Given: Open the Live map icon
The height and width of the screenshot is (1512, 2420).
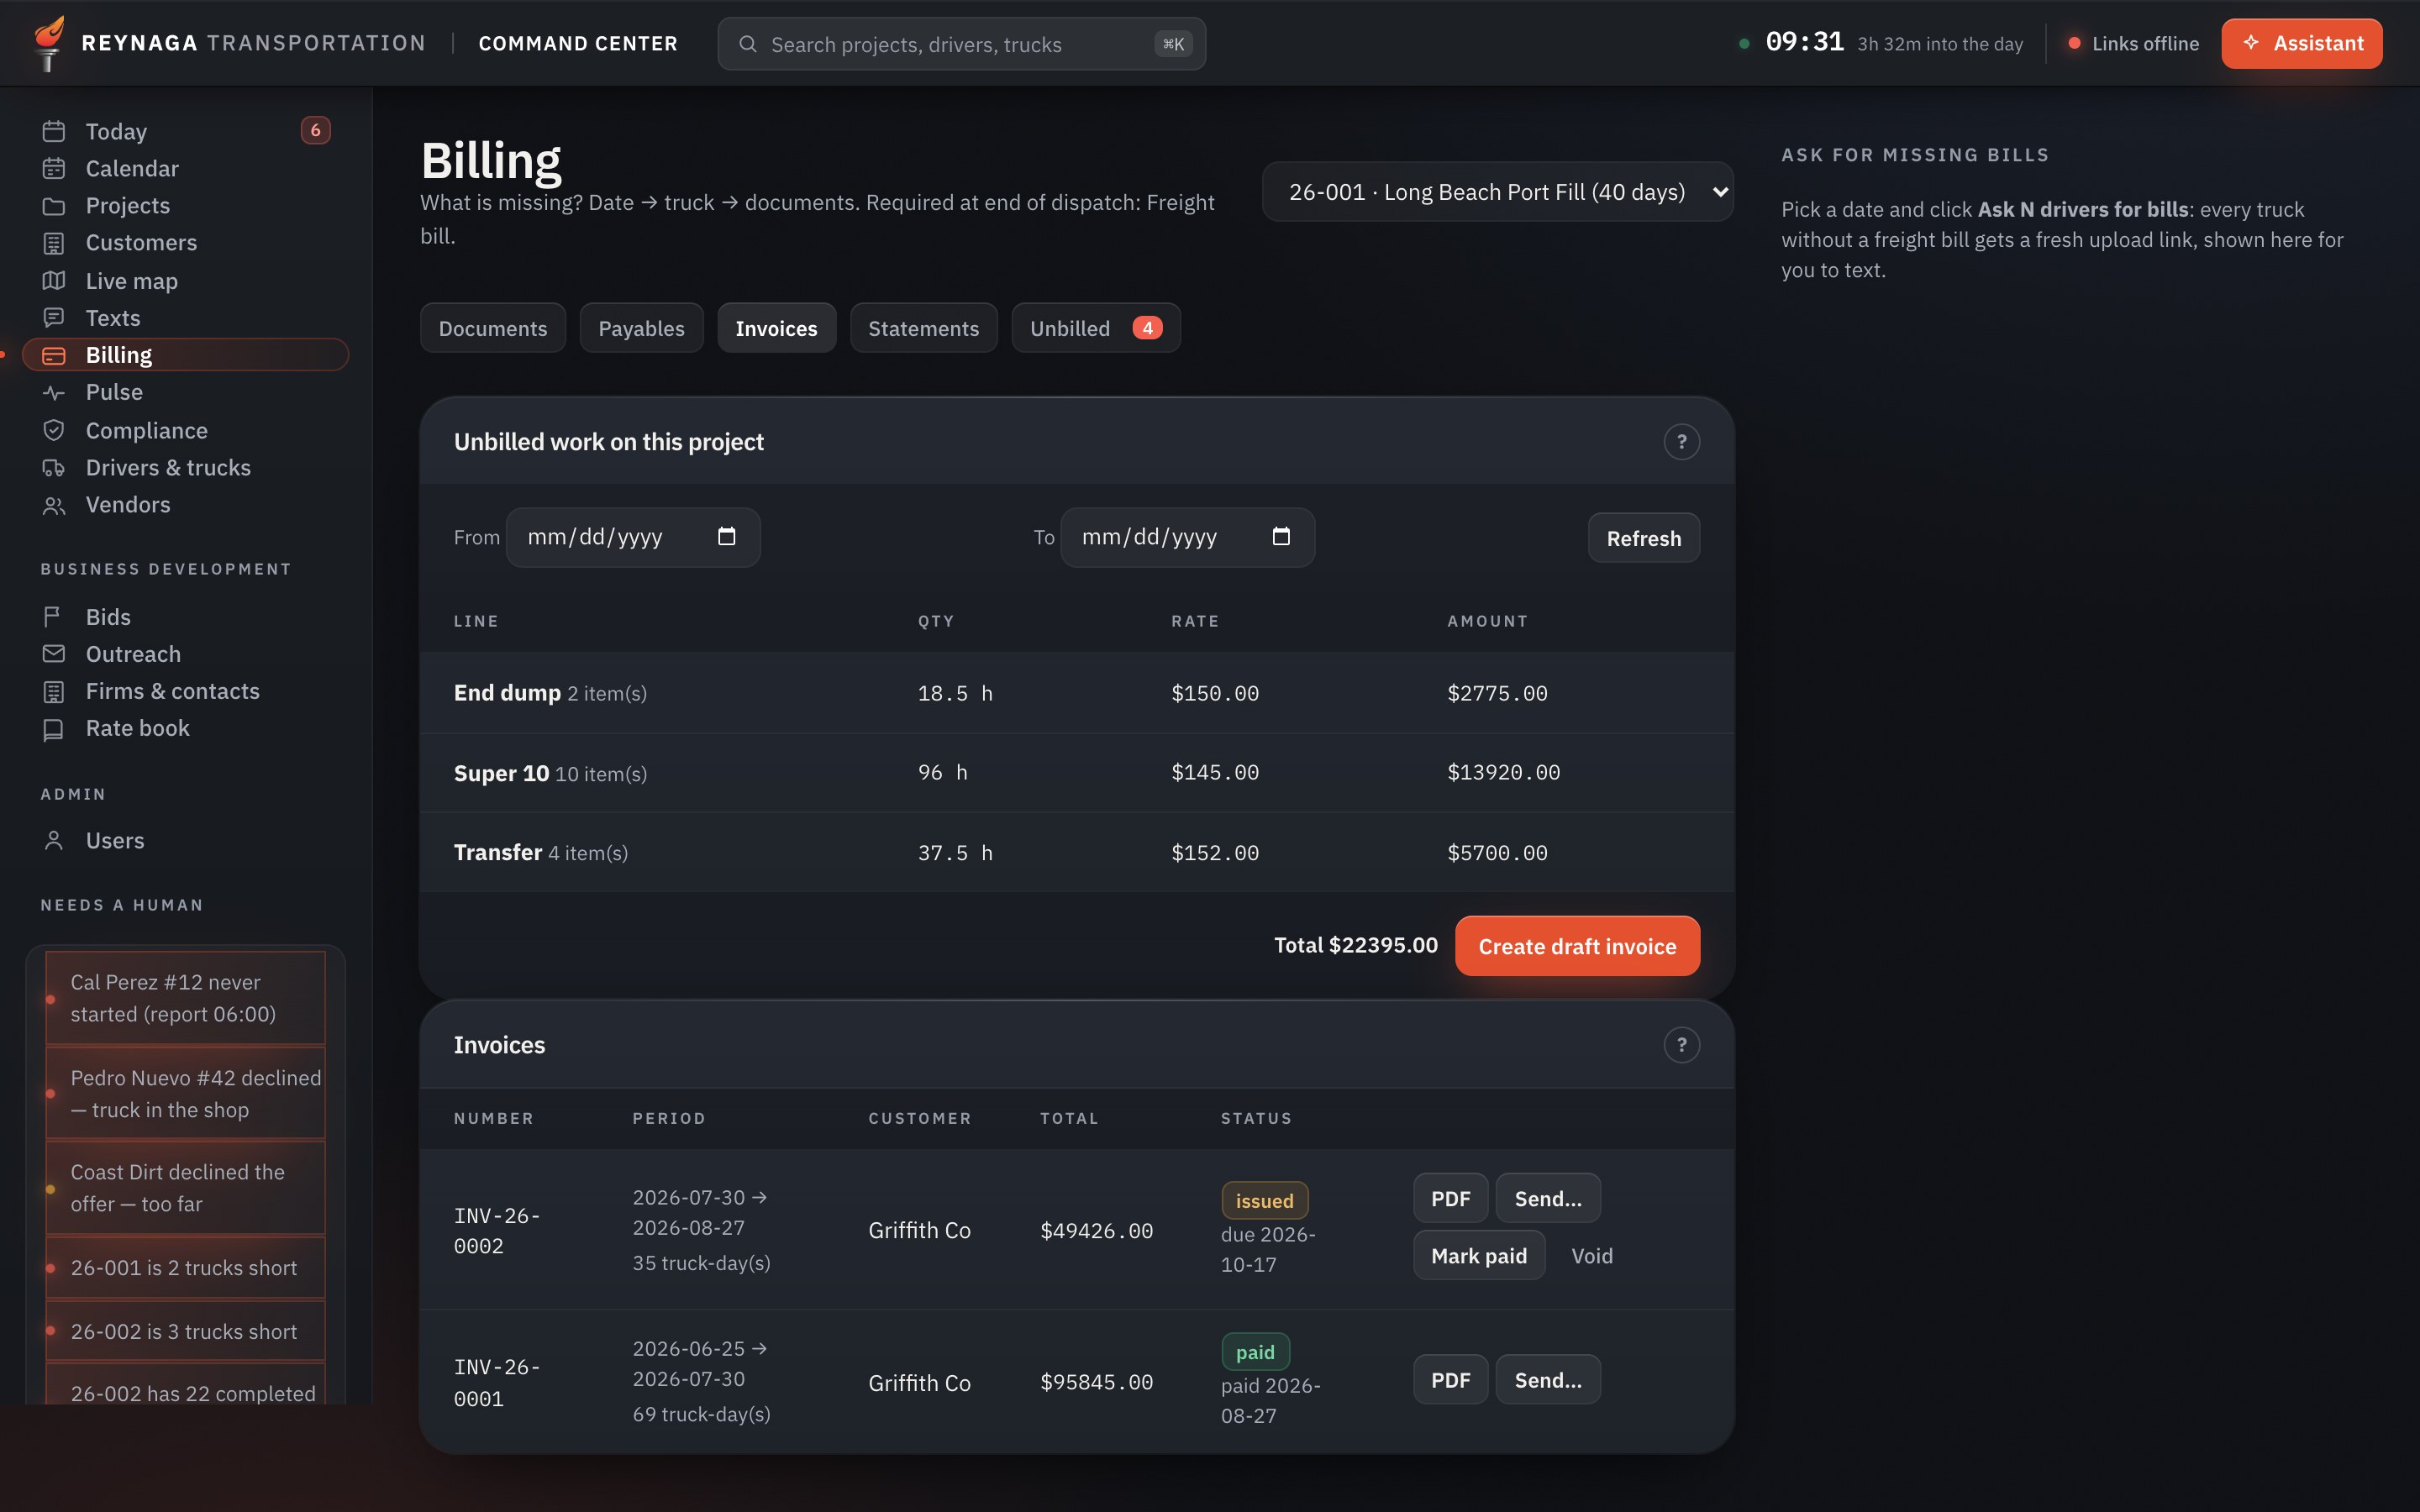Looking at the screenshot, I should pyautogui.click(x=54, y=281).
